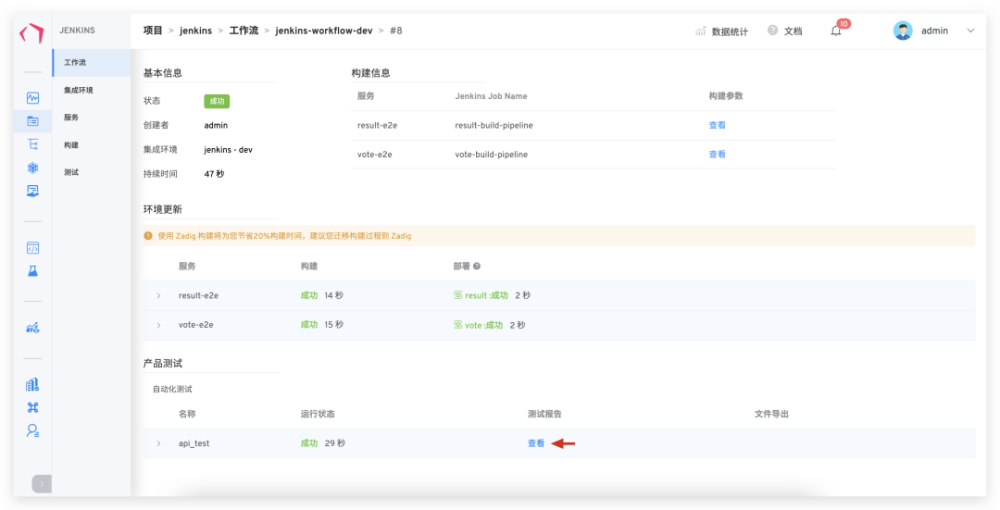The image size is (1000, 510).
Task: Open the status monitor sidebar icon
Action: 33,98
